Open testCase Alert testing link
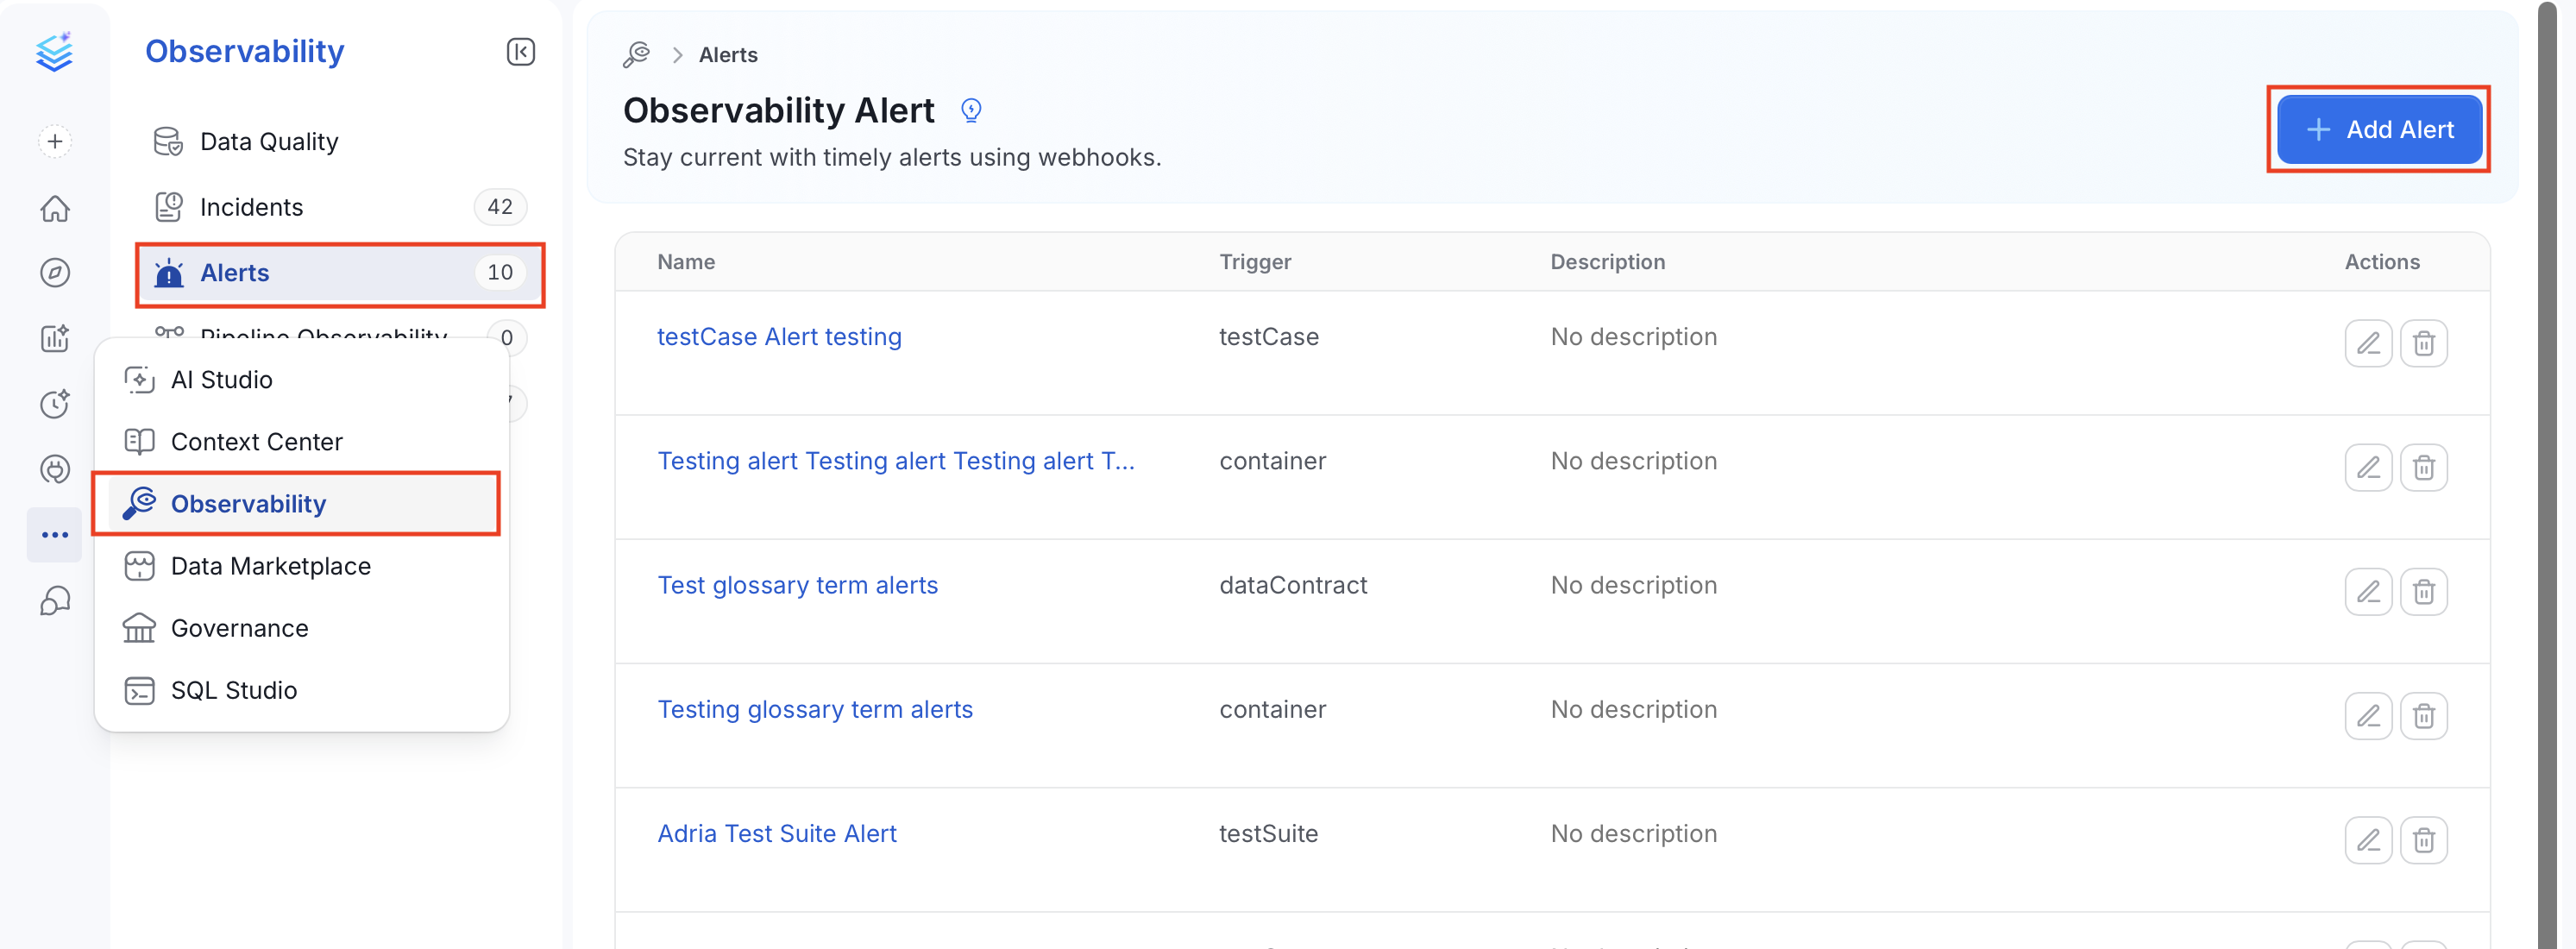This screenshot has width=2576, height=949. point(779,337)
